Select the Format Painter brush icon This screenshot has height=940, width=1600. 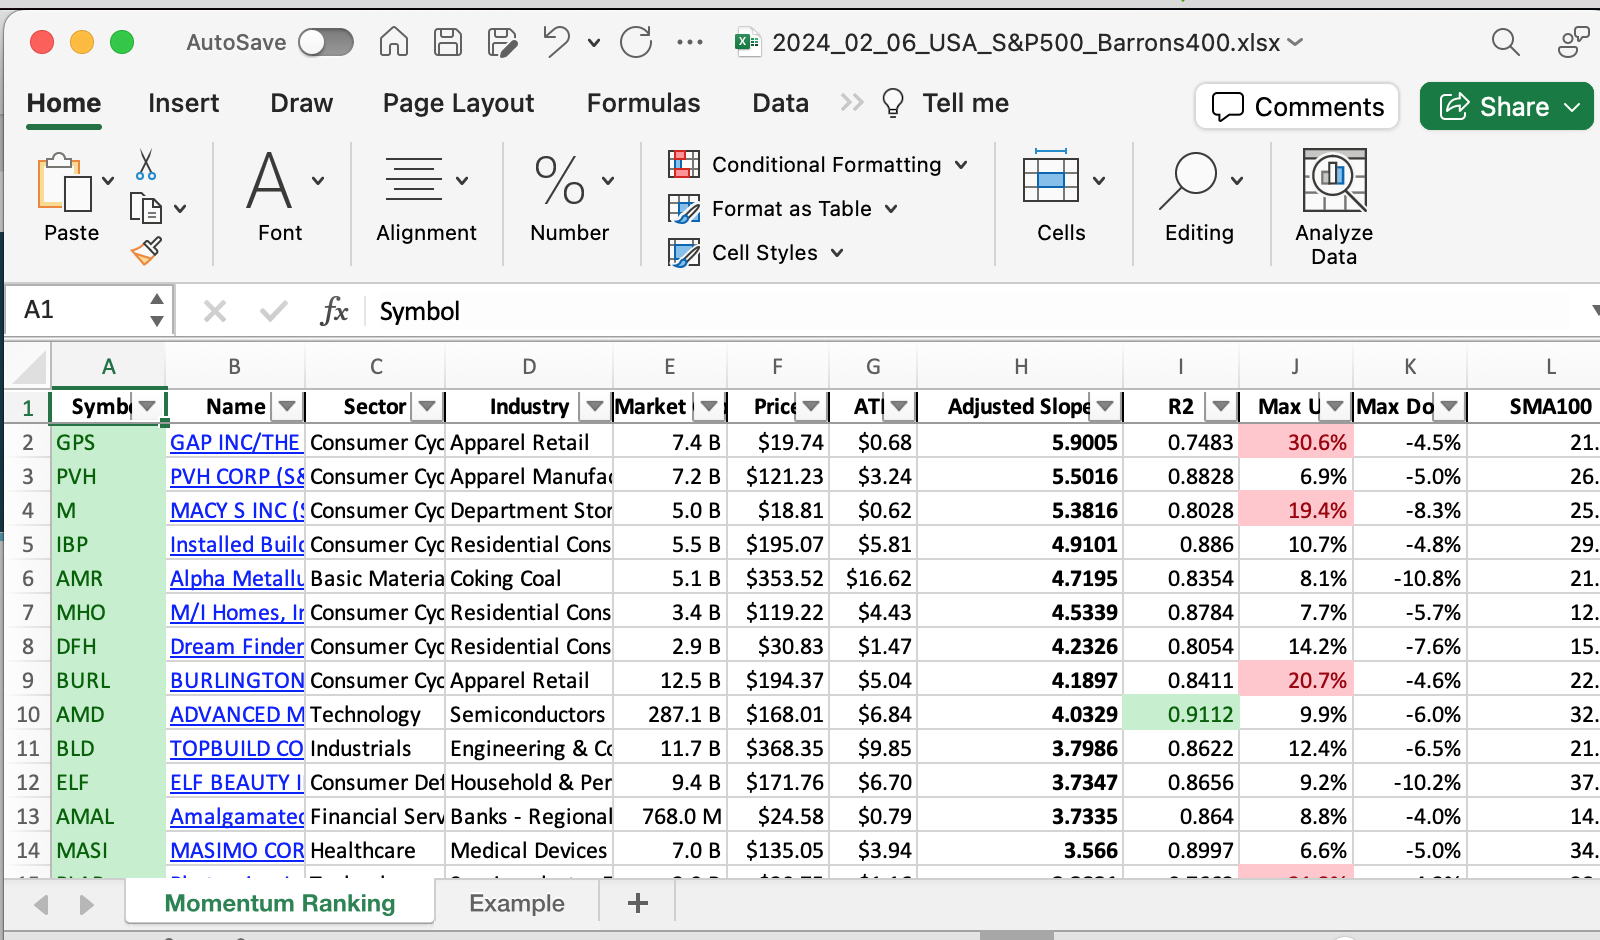(146, 251)
